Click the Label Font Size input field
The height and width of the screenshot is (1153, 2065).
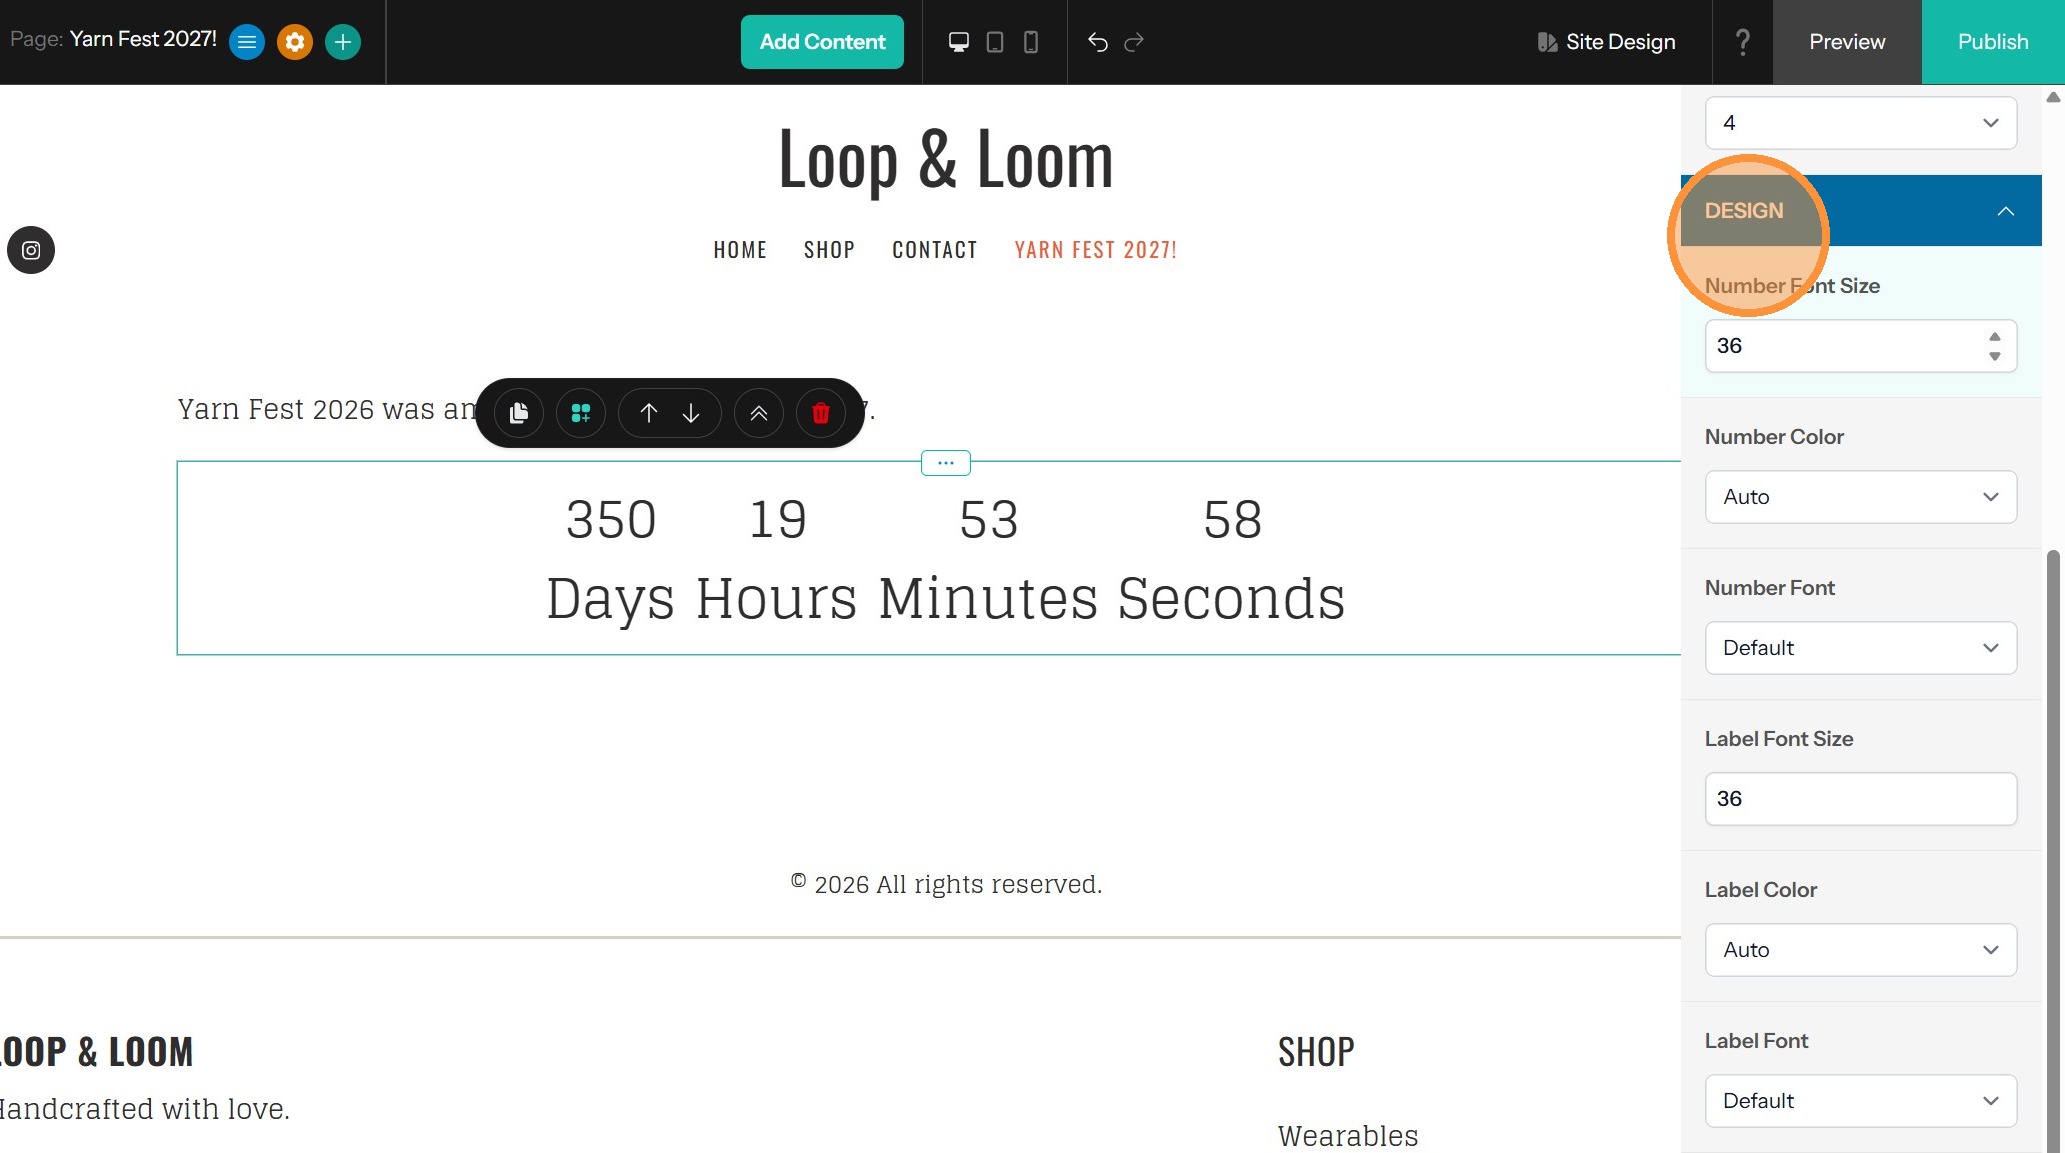[x=1860, y=799]
